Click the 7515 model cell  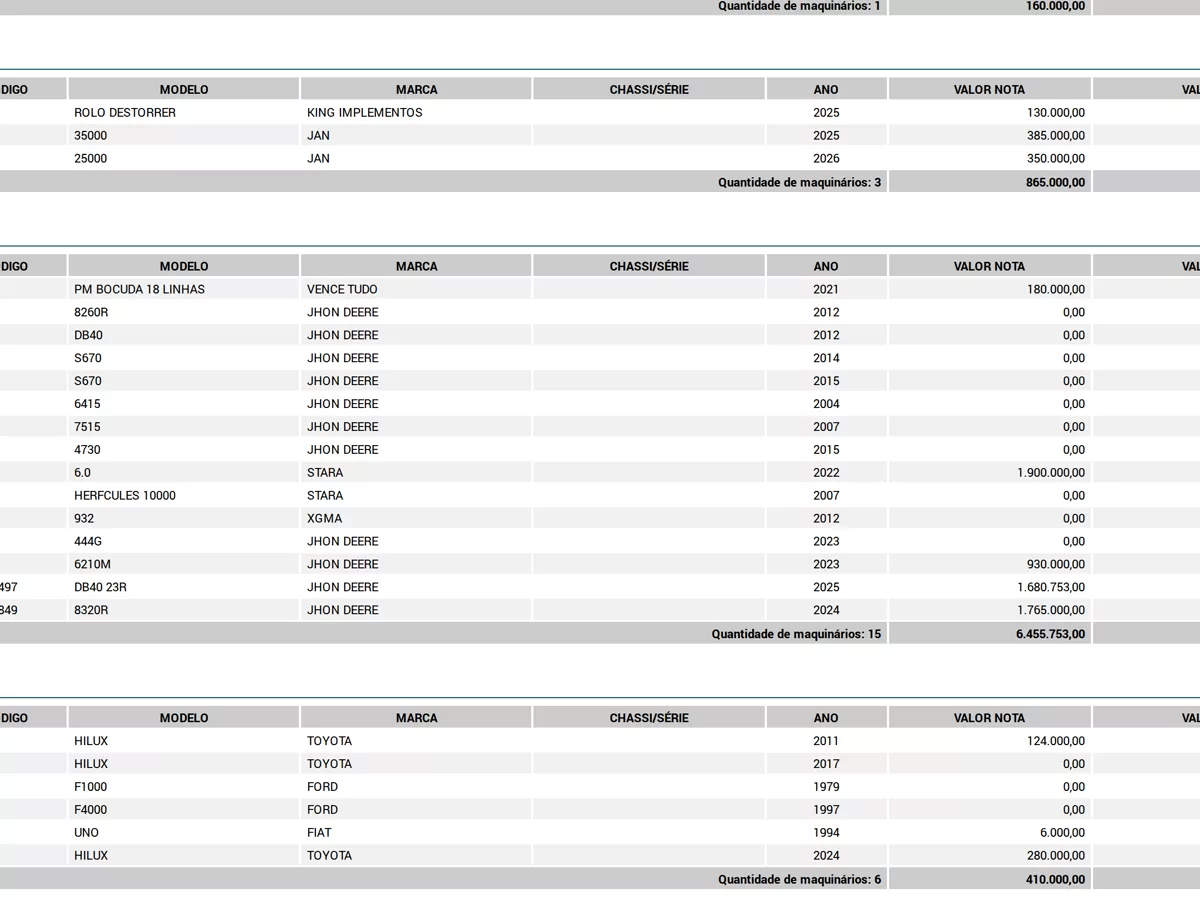pyautogui.click(x=184, y=427)
